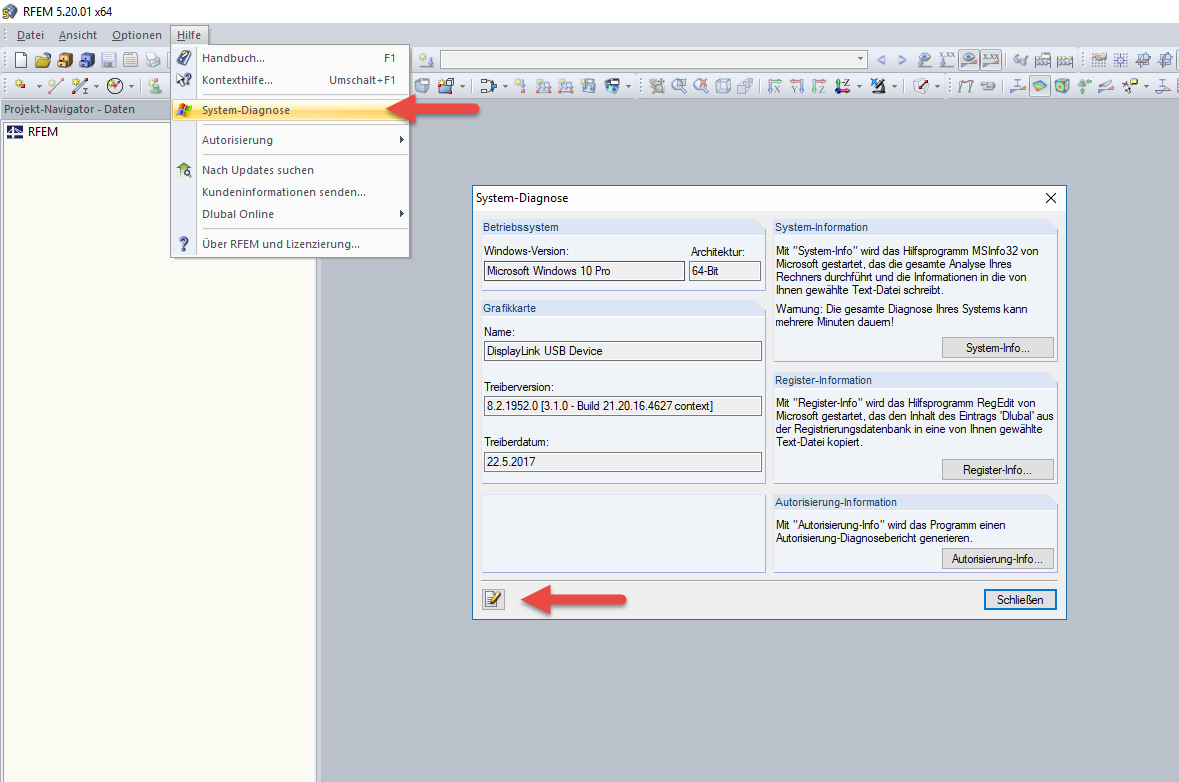The image size is (1179, 782).
Task: Open dropdown next to solid cube red-line icon
Action: [937, 86]
